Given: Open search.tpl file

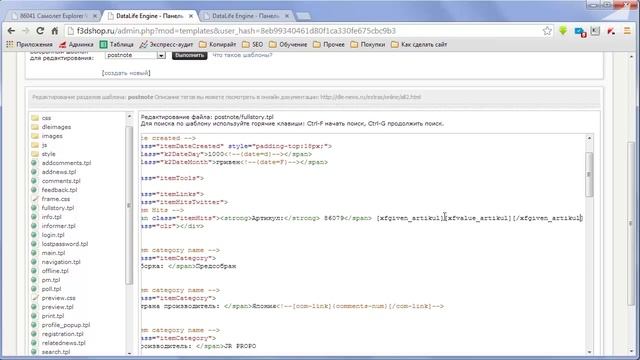Looking at the screenshot, I should [x=56, y=352].
